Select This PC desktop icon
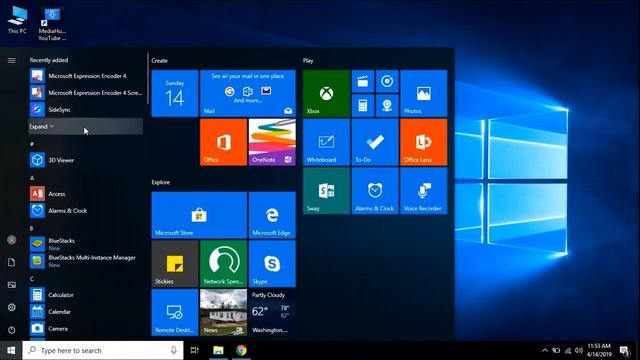640x360 pixels. [17, 20]
